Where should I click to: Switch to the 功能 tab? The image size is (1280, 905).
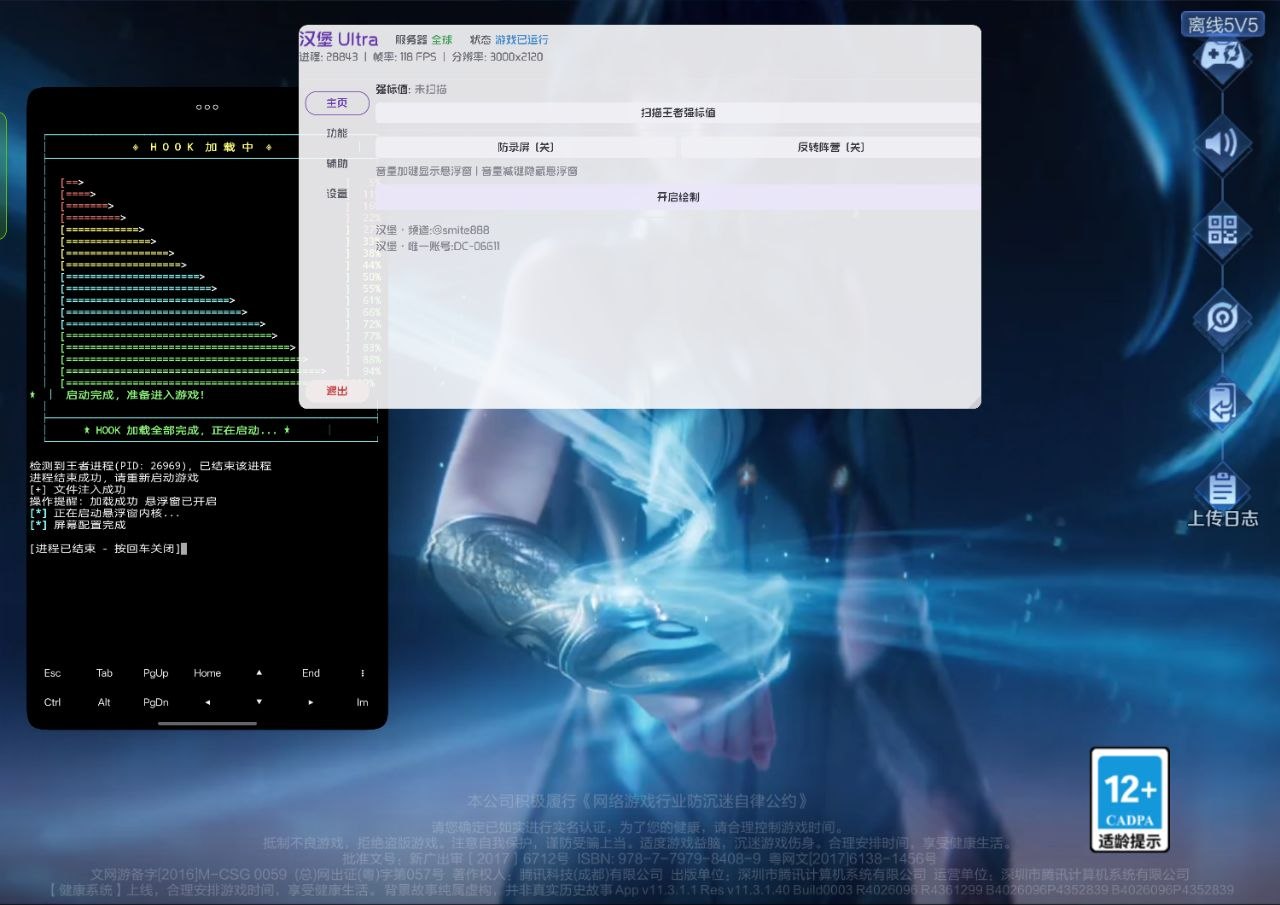pos(337,133)
